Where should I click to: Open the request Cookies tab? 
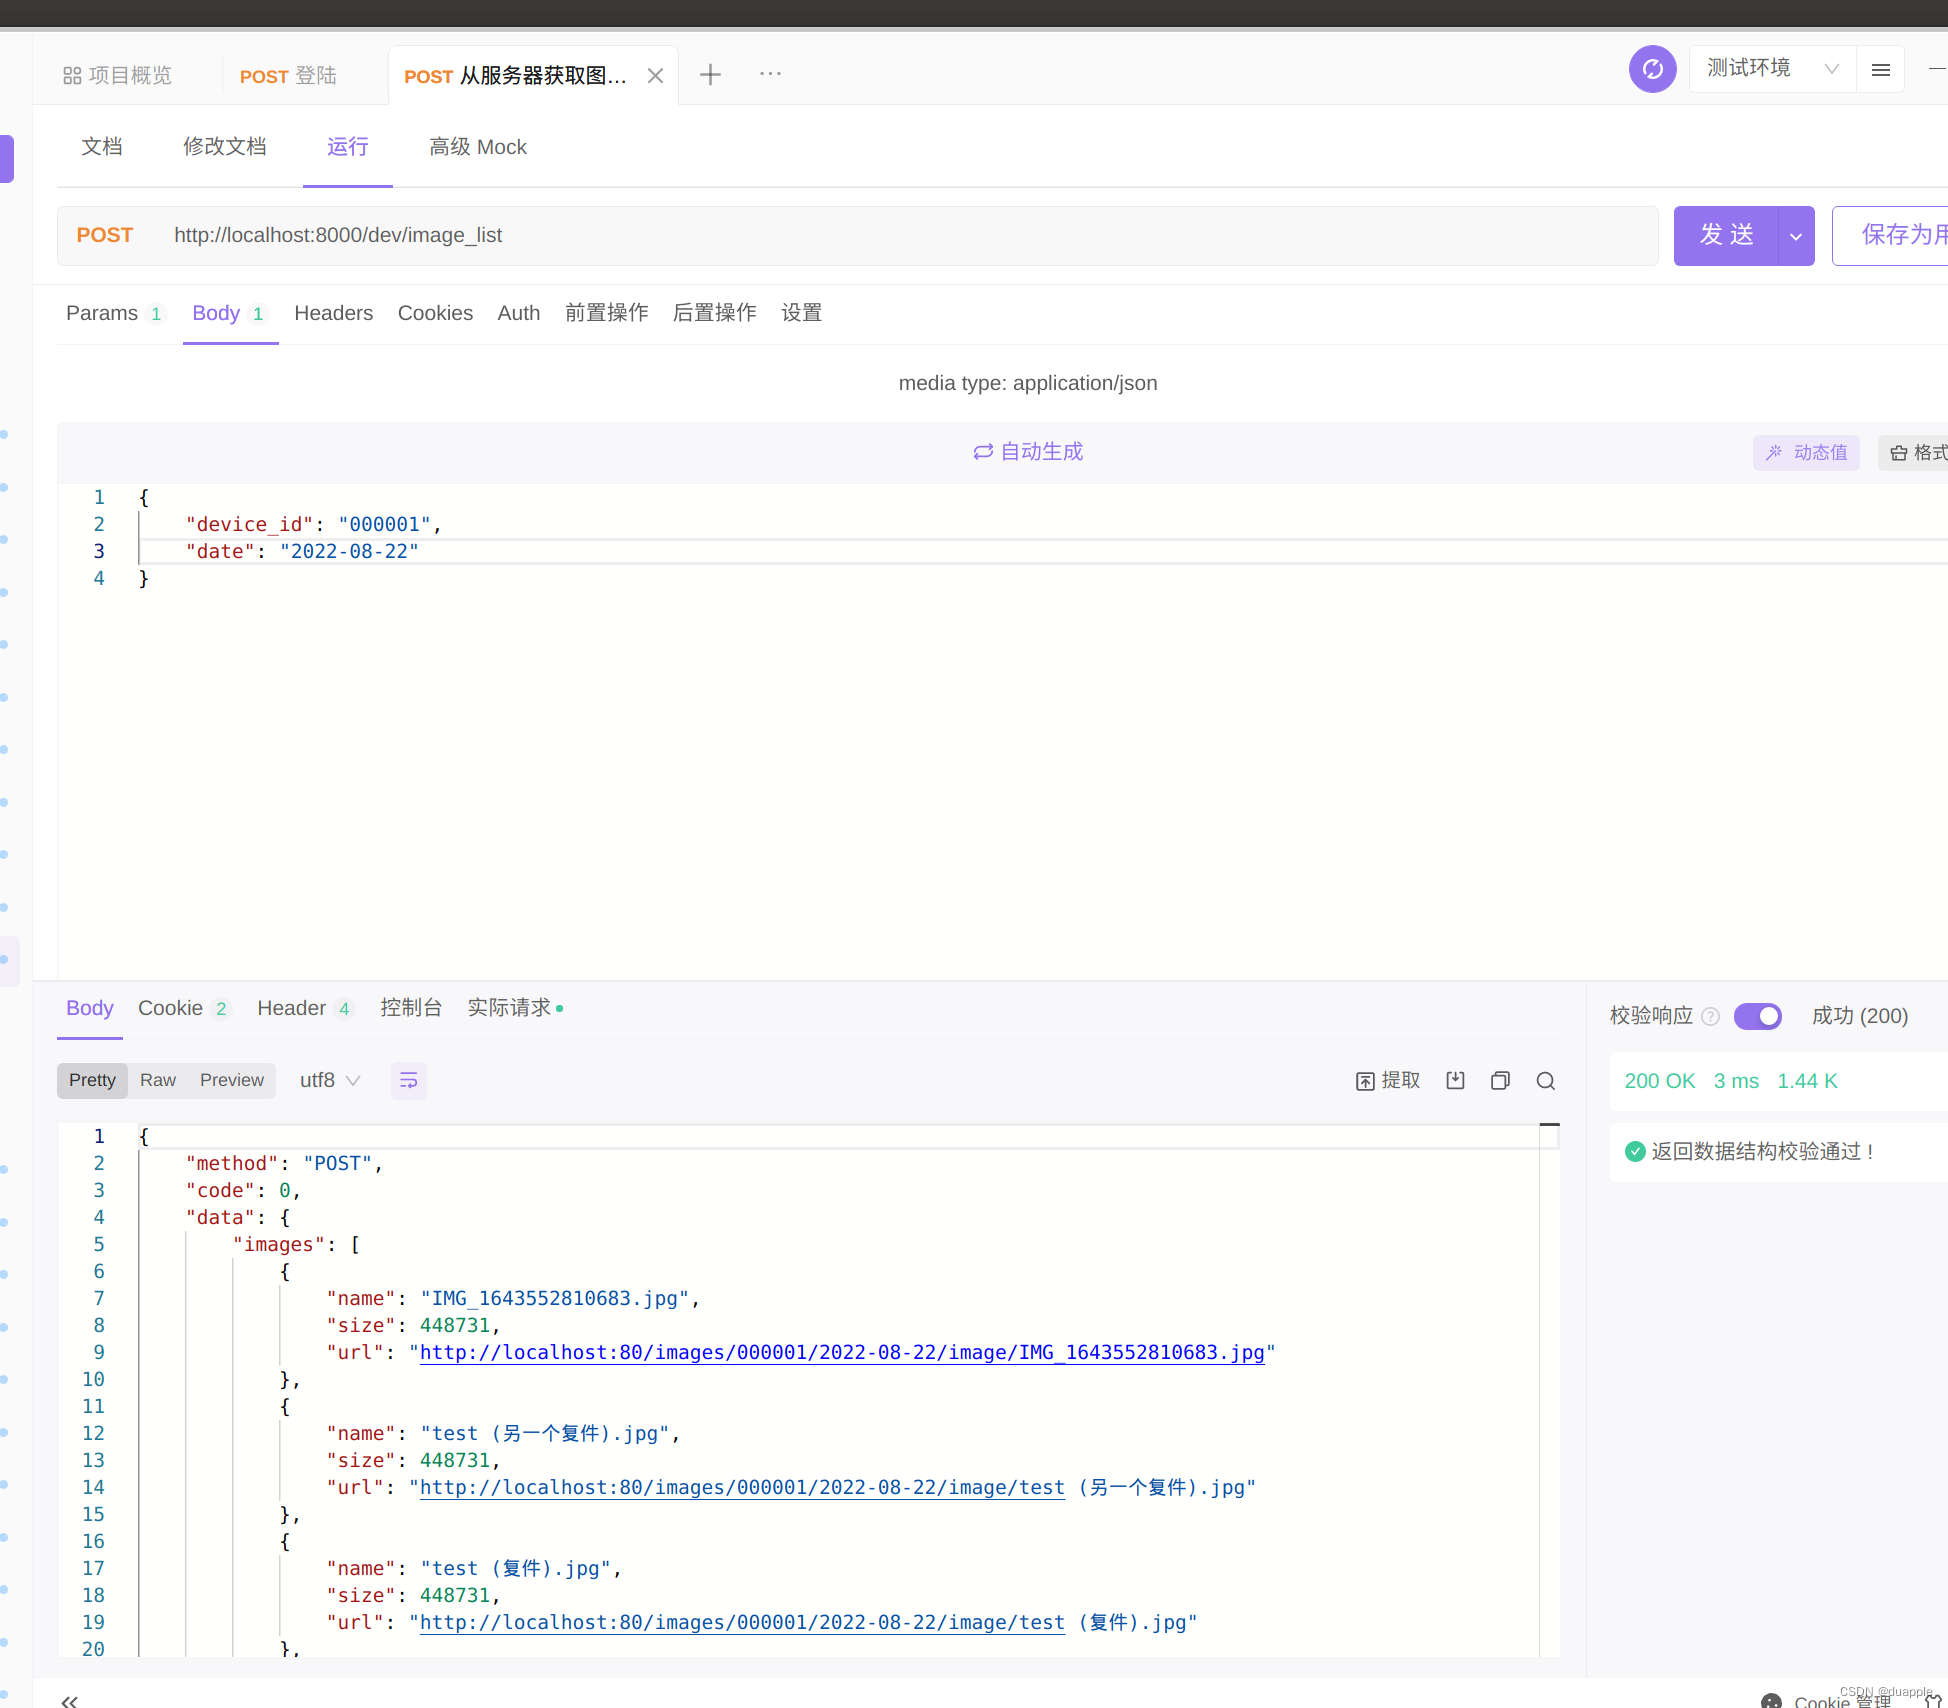click(x=435, y=314)
